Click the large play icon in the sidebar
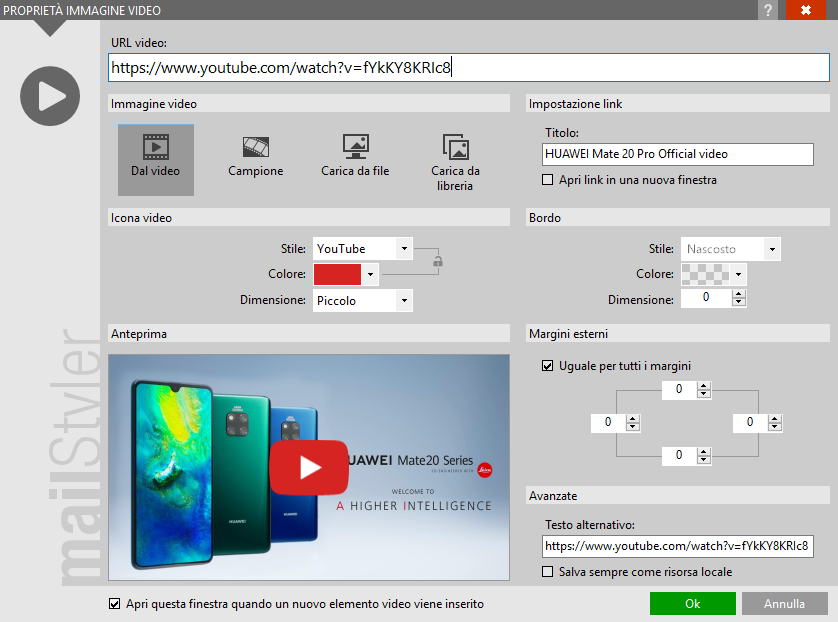Image resolution: width=838 pixels, height=622 pixels. 50,96
